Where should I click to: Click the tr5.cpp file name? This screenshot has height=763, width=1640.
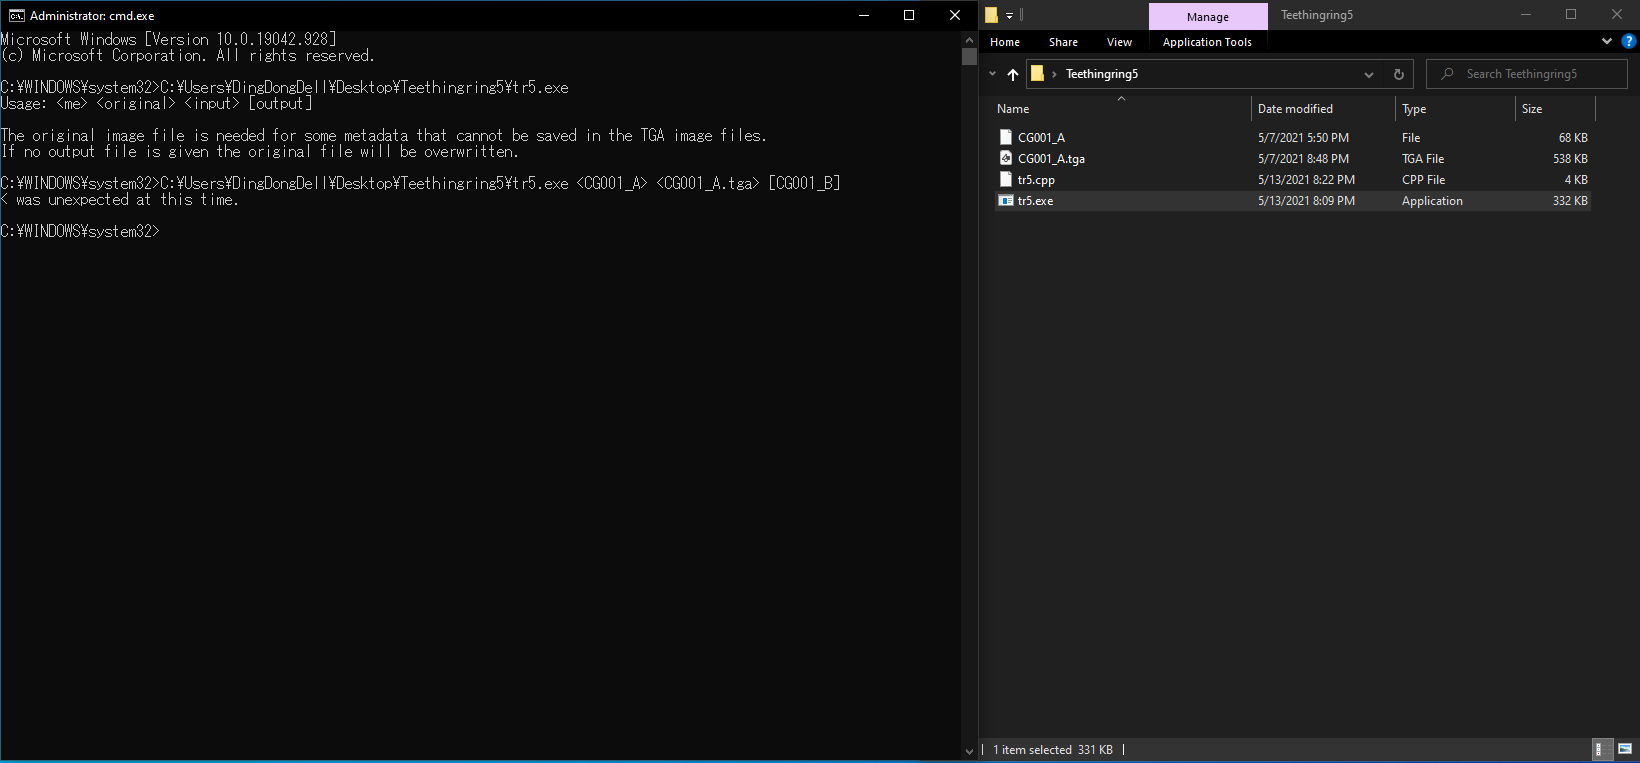click(1036, 180)
